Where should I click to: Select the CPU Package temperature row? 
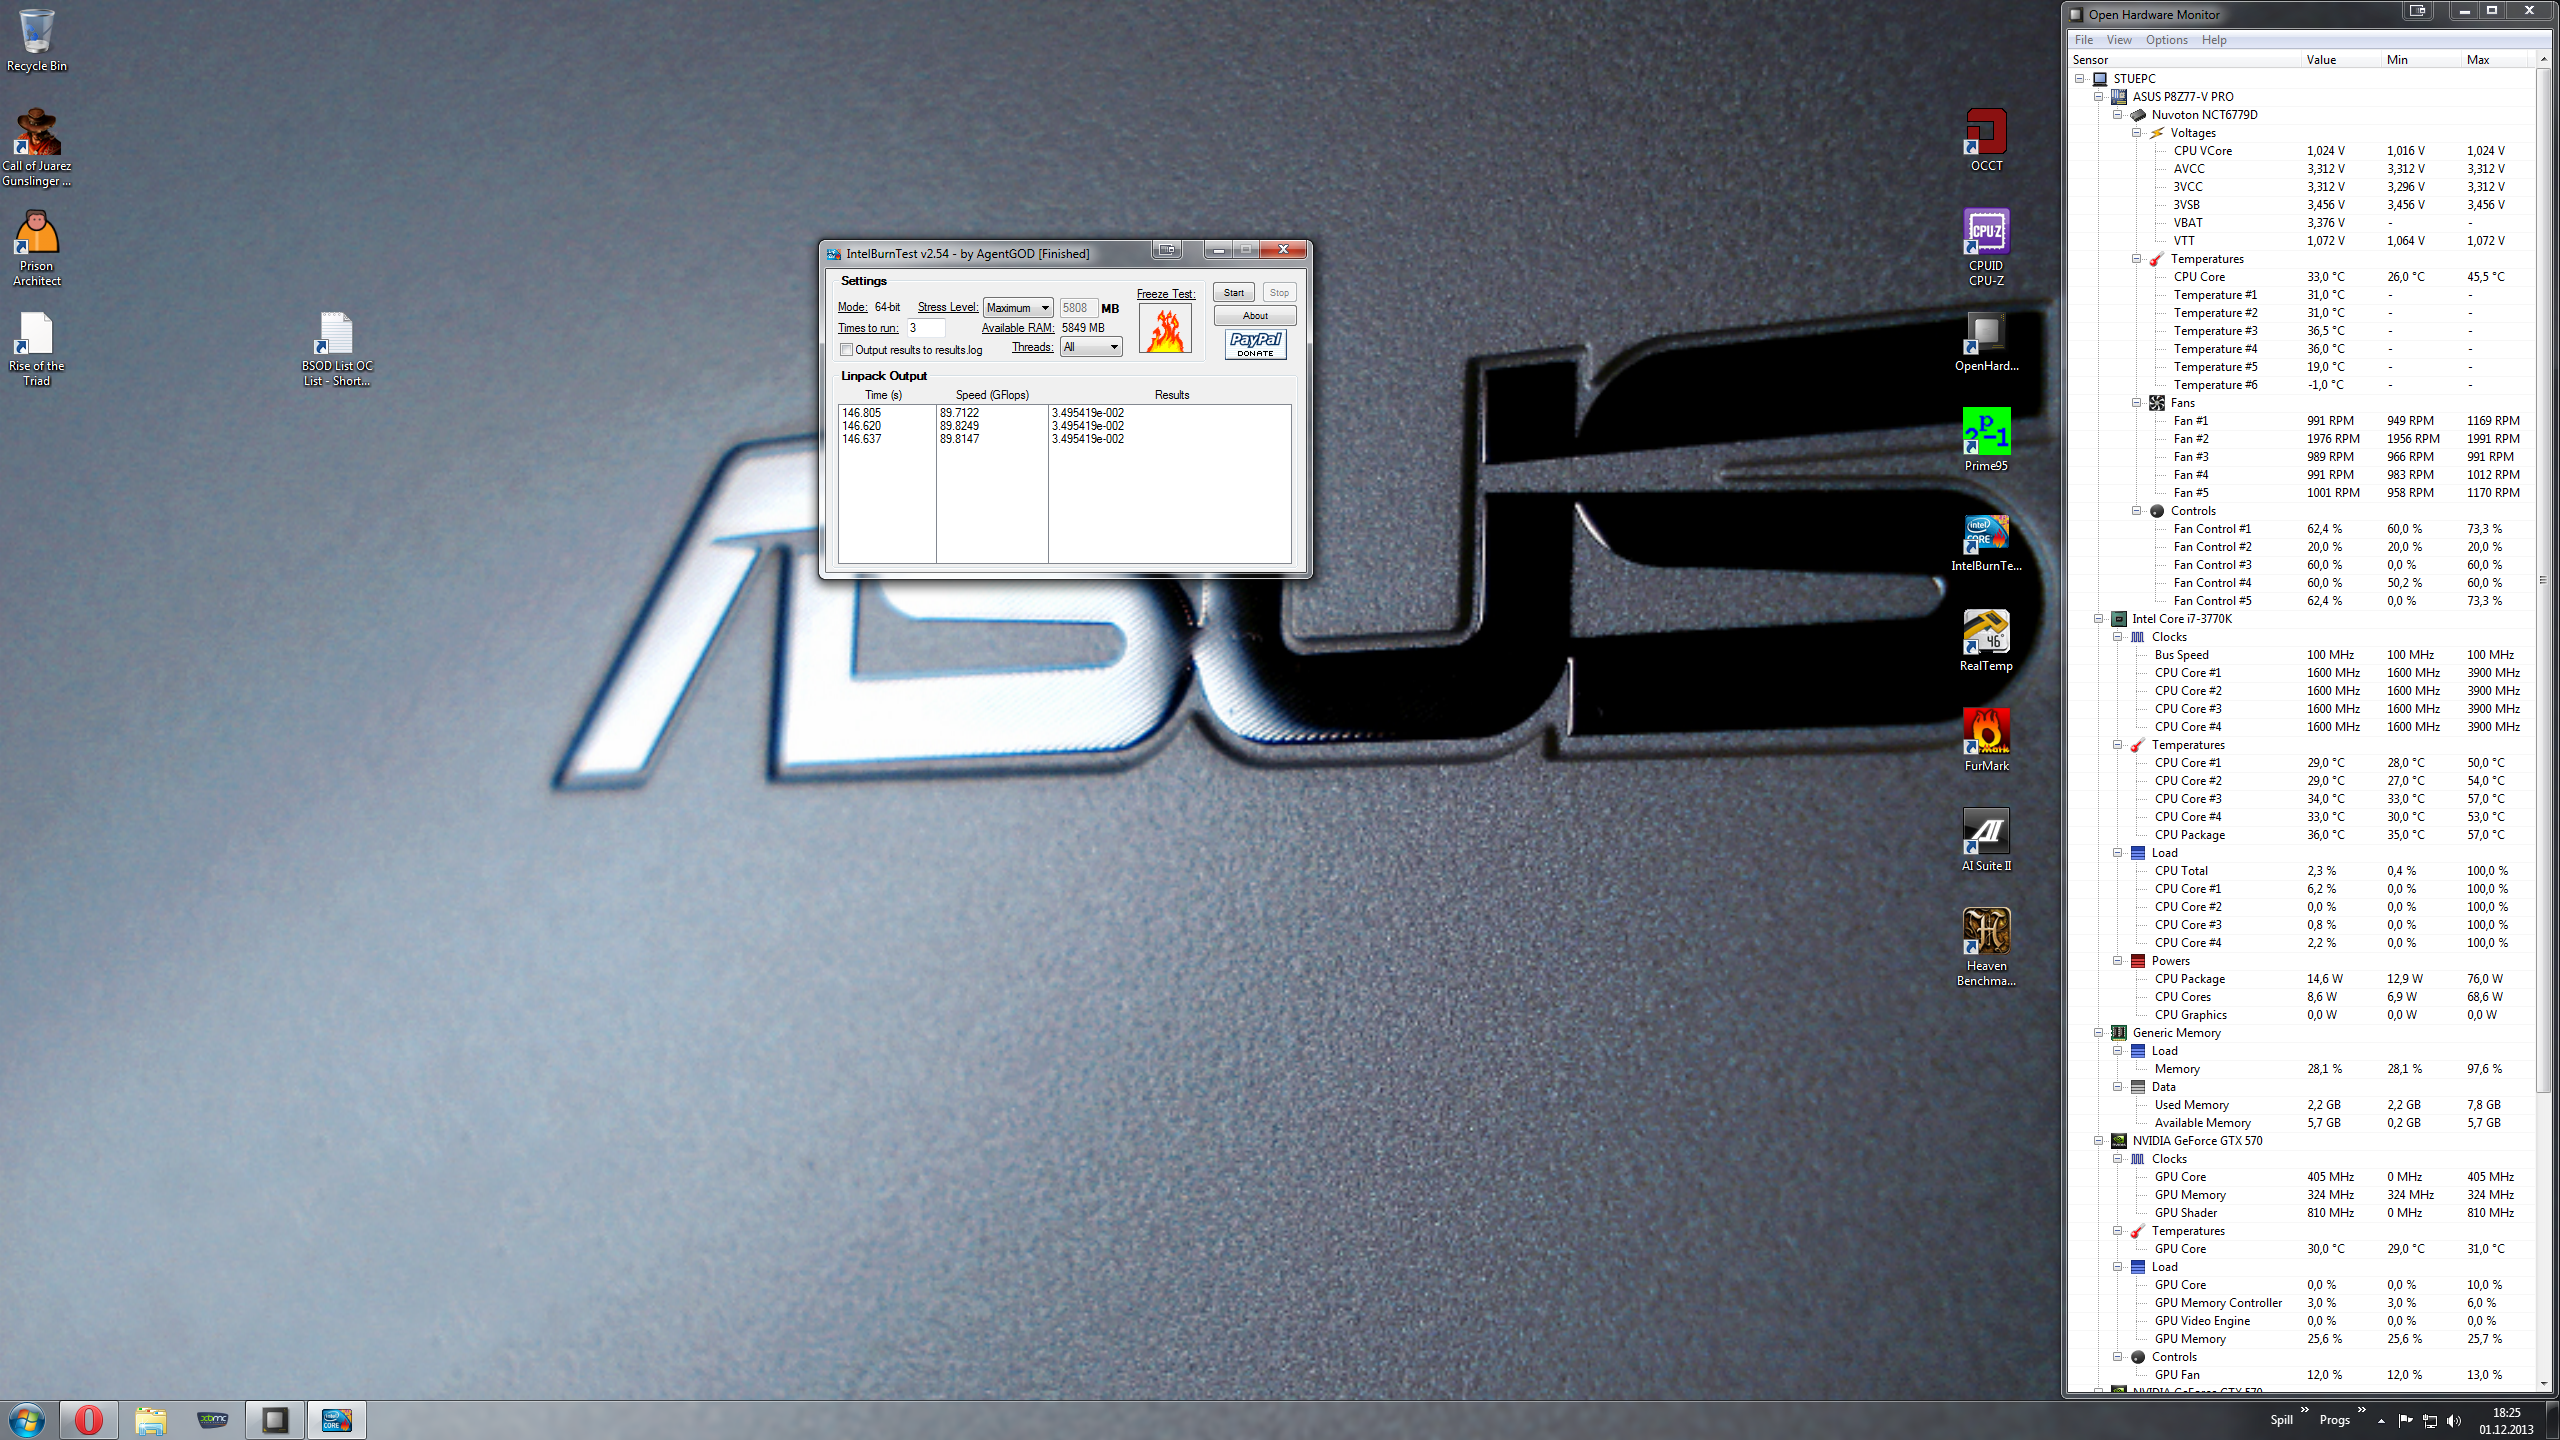point(2303,835)
